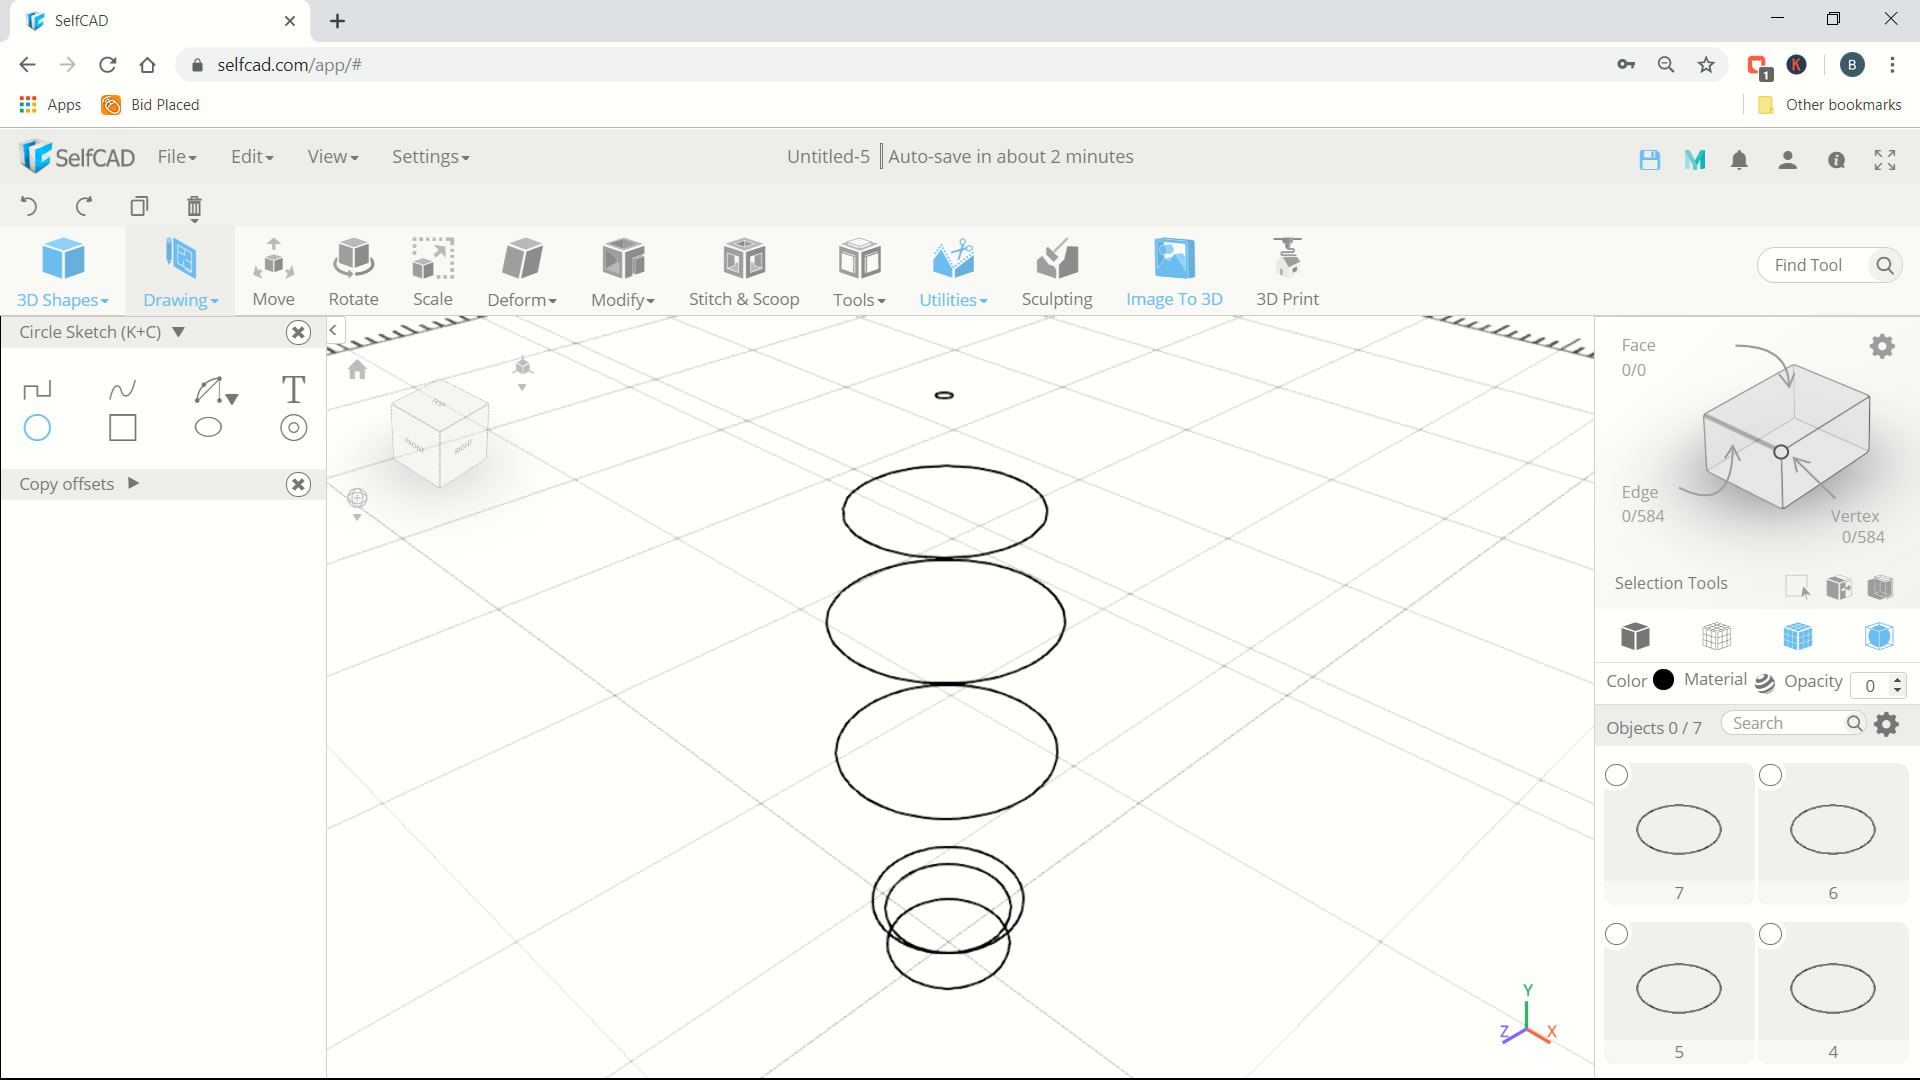
Task: Open the Settings menu
Action: (430, 157)
